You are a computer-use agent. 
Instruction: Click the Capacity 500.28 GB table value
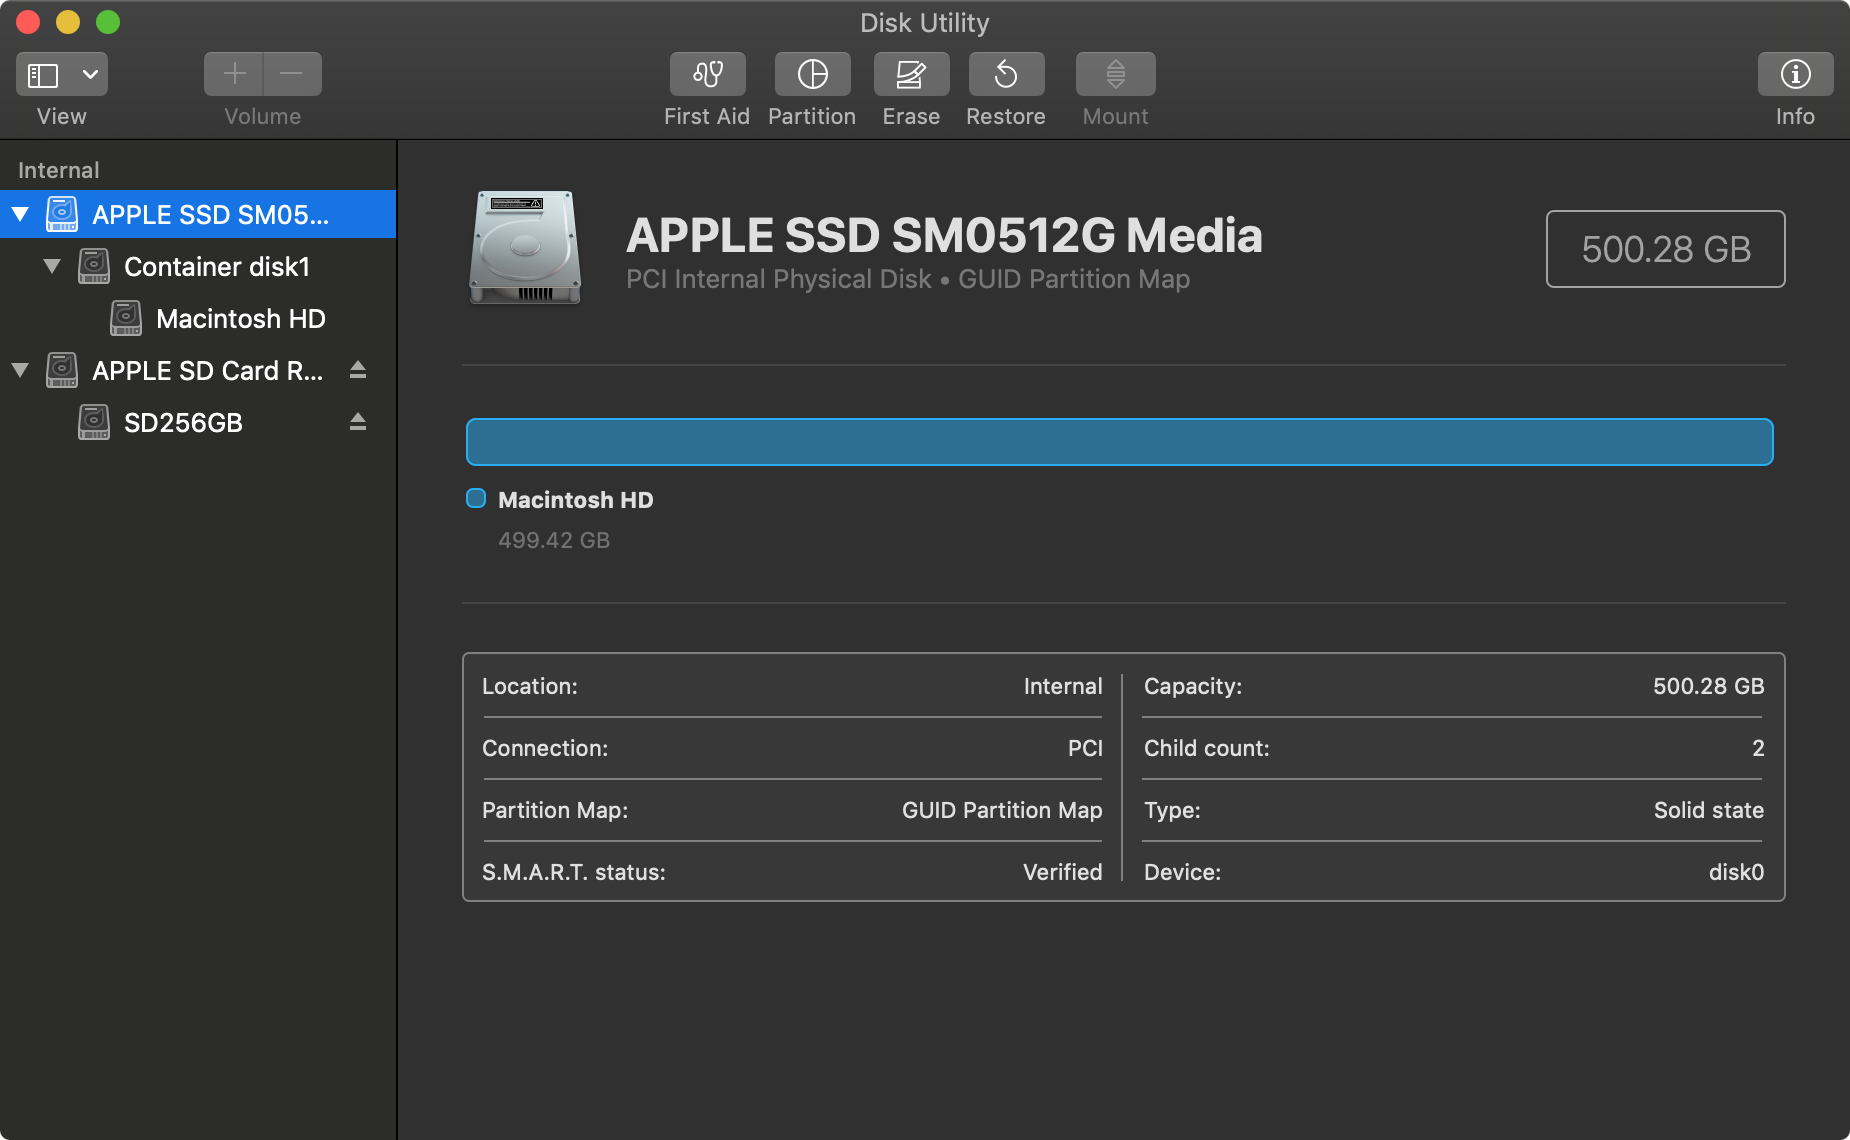tap(1708, 686)
